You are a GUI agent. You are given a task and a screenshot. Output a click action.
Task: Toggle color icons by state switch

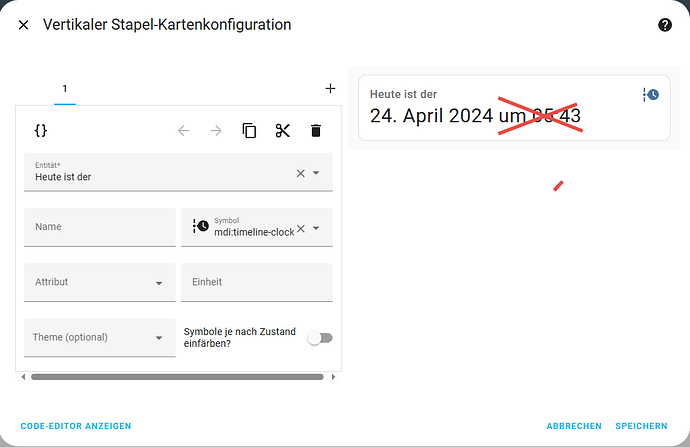coord(320,338)
